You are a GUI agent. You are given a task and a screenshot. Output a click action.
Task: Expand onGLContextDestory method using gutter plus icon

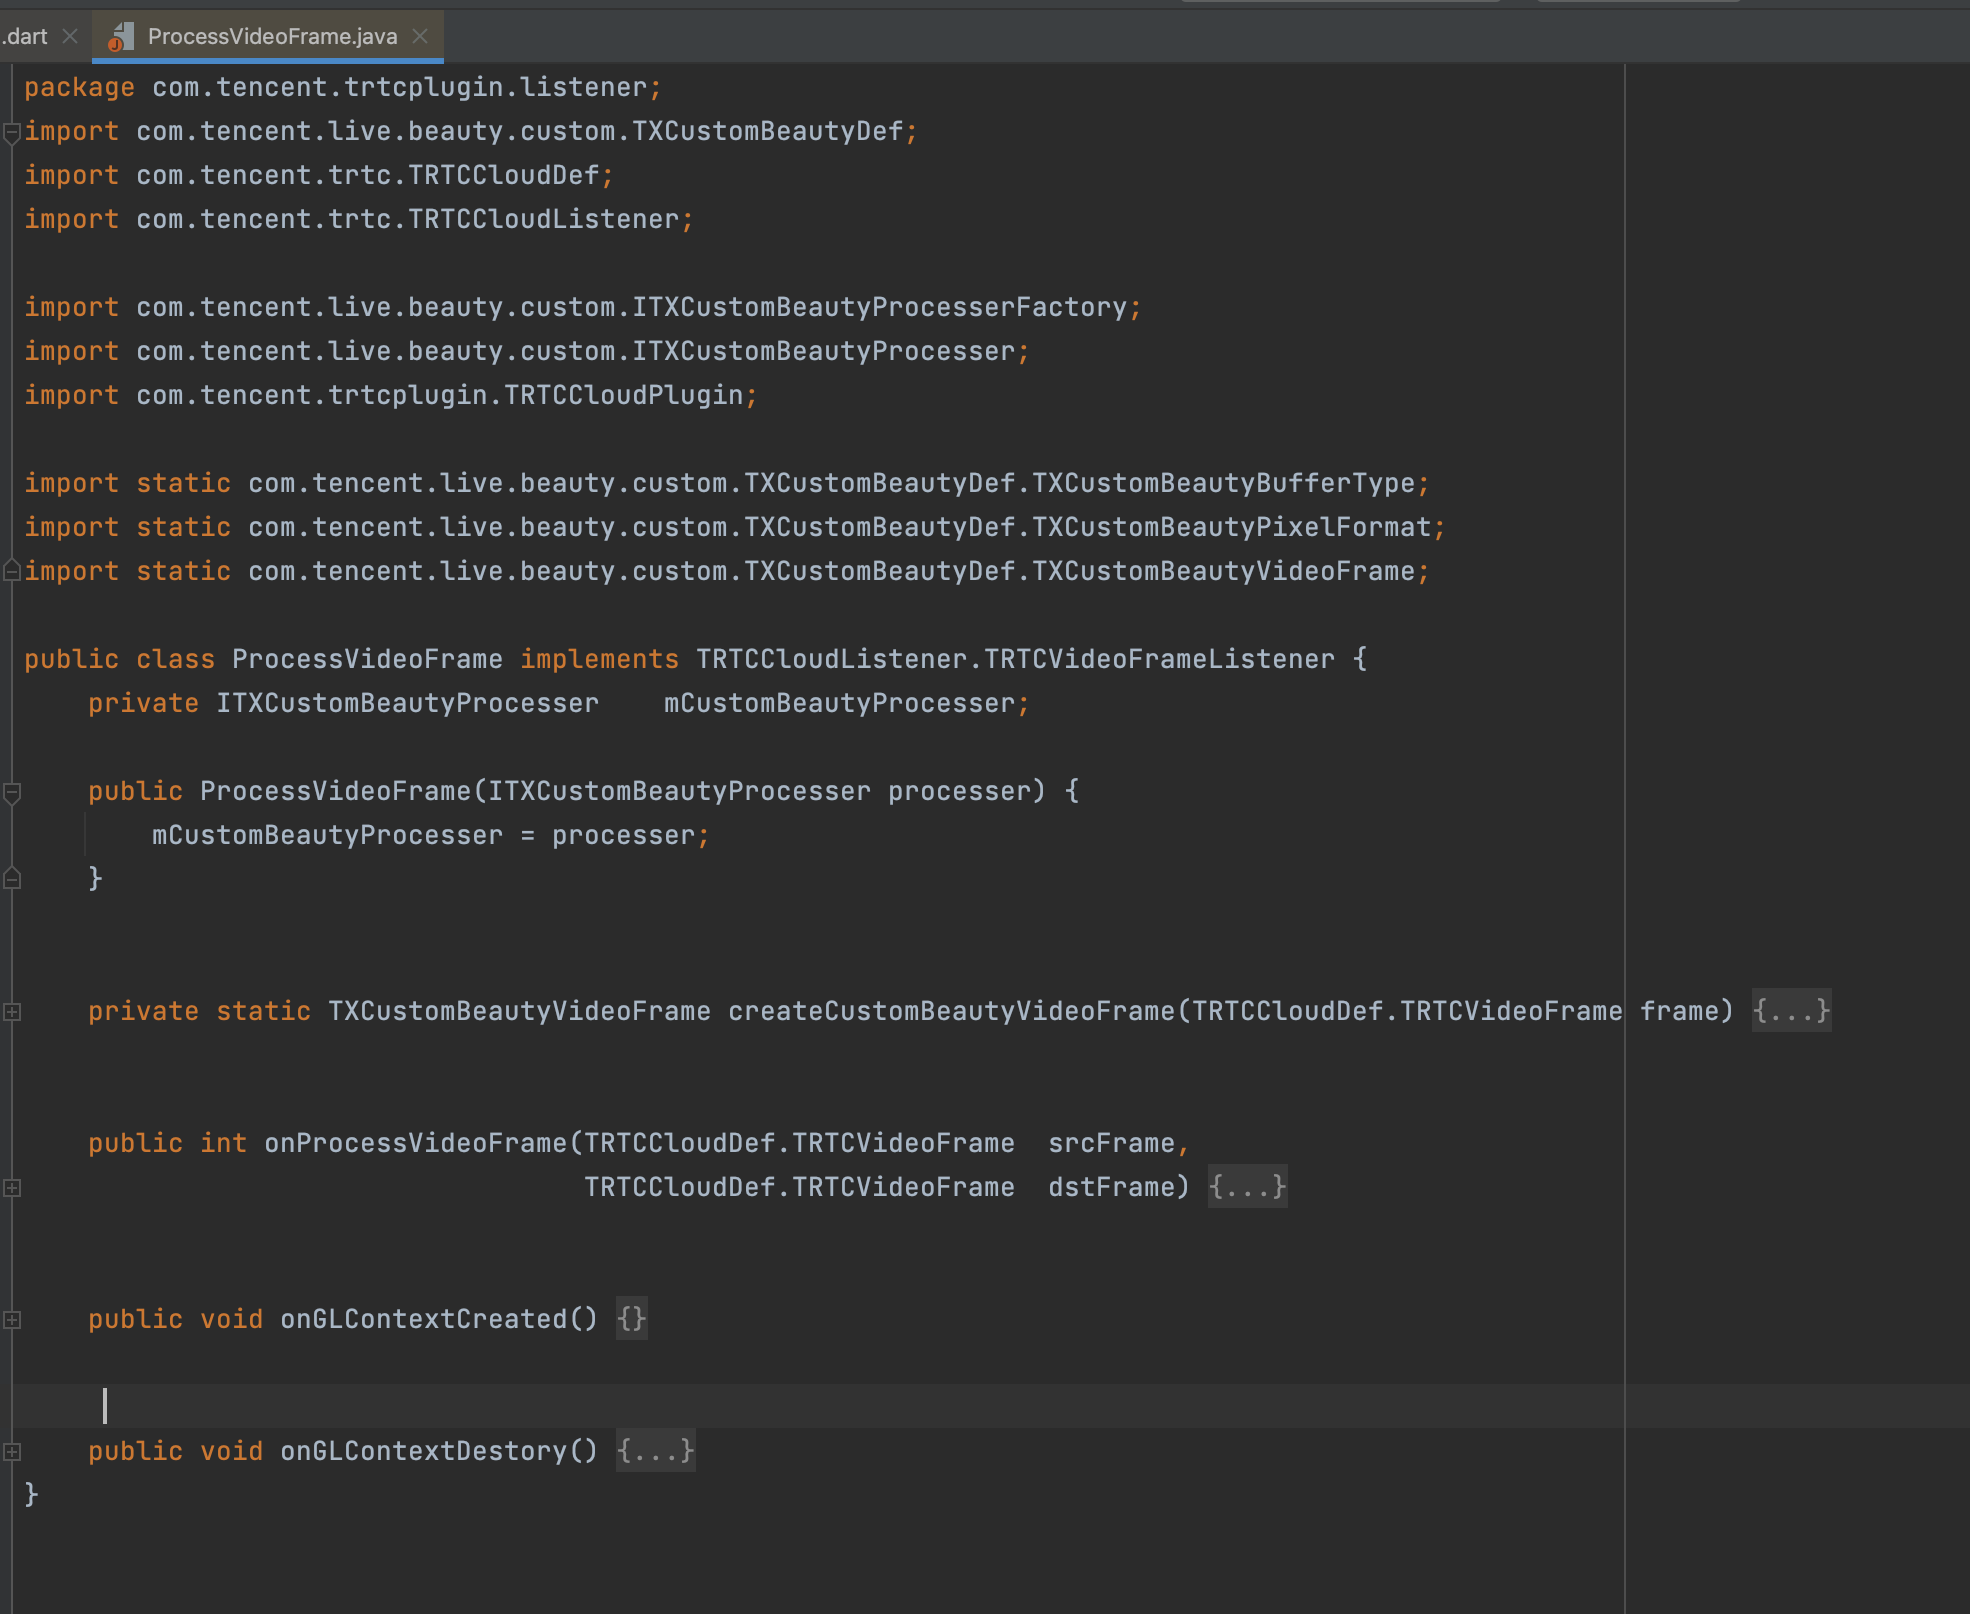[12, 1452]
